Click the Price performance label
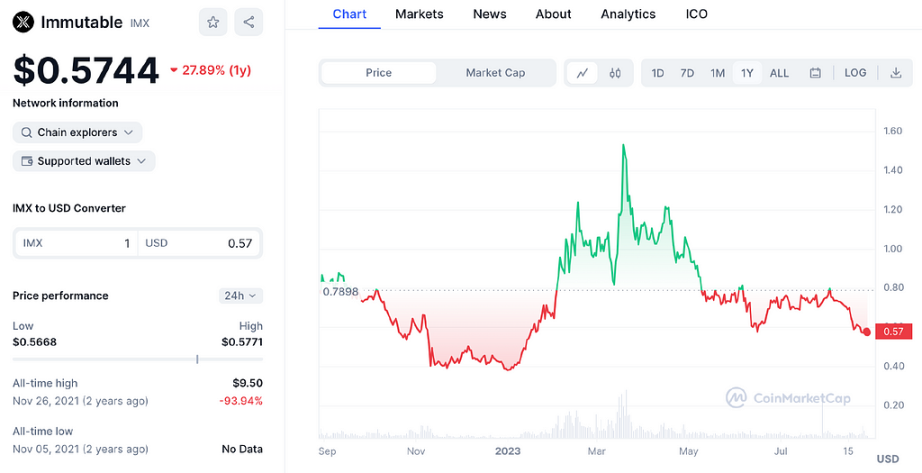Screen dimensions: 922x473 [61, 295]
